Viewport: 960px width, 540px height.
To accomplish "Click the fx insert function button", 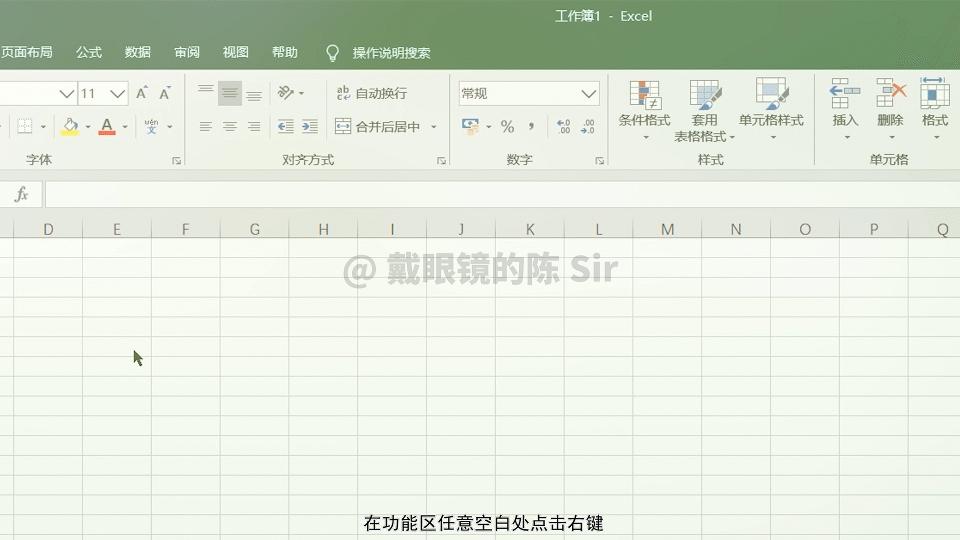I will click(x=21, y=194).
